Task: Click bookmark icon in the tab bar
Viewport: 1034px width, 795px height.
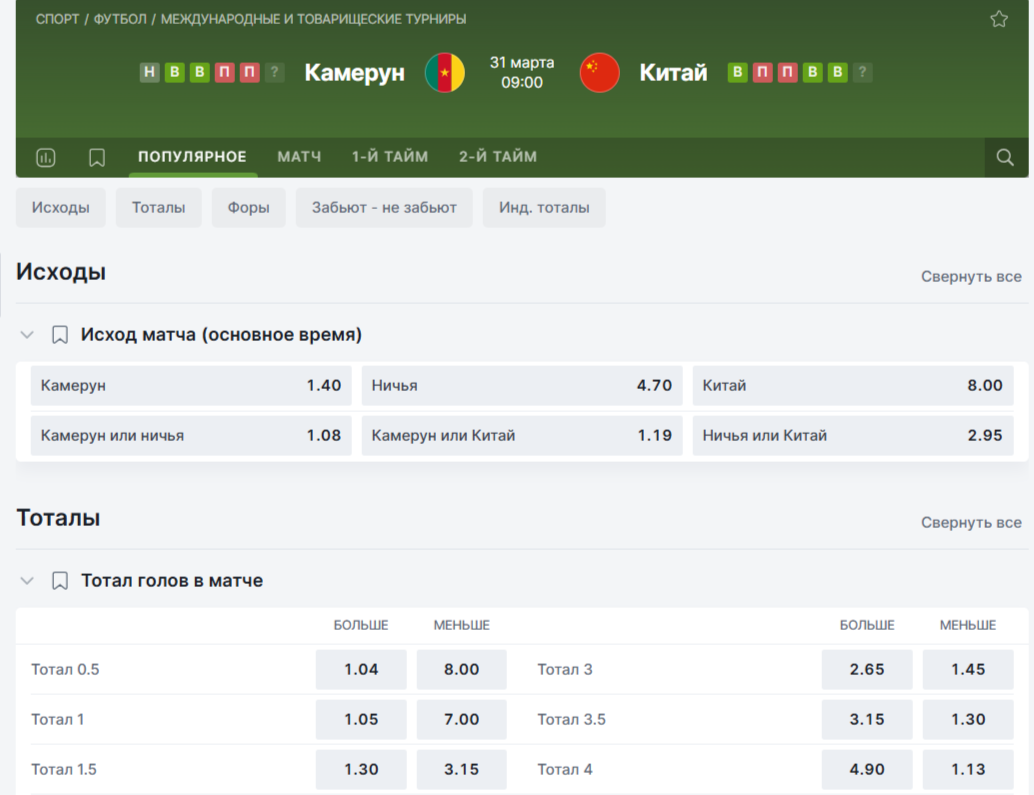Action: pos(97,157)
